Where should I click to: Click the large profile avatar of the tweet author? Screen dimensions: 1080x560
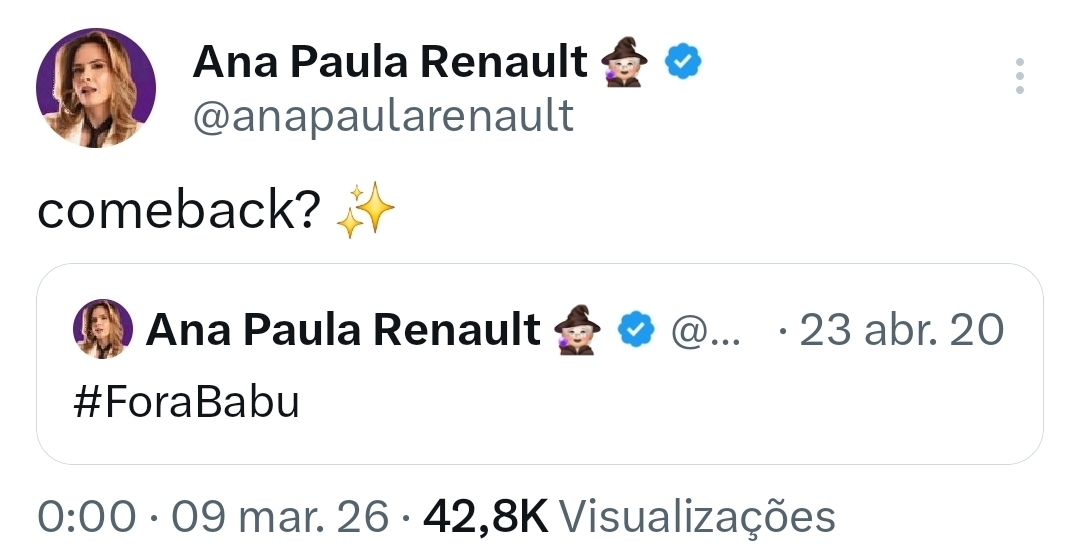96,88
